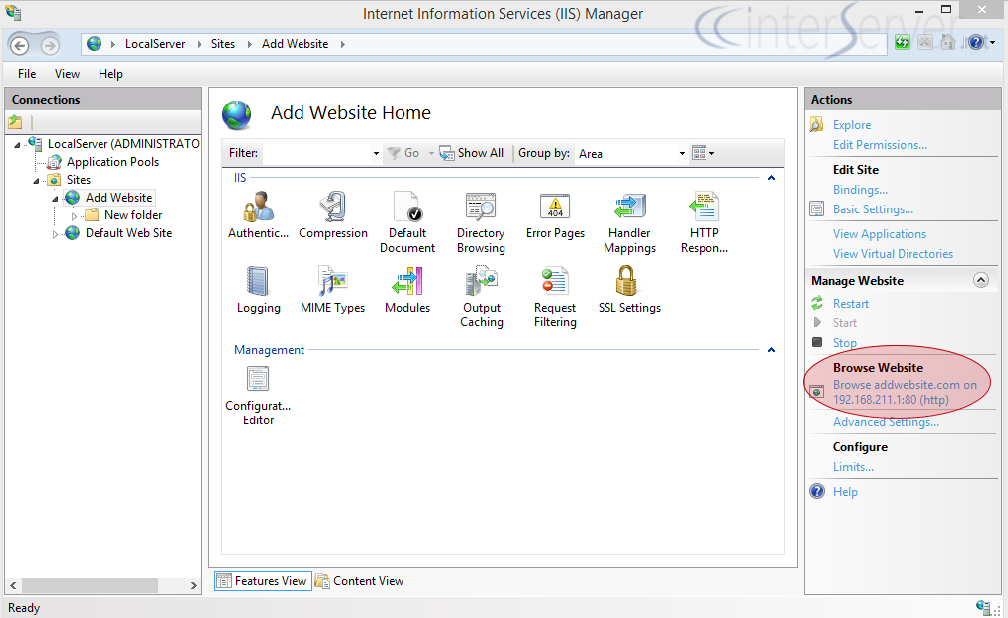The width and height of the screenshot is (1008, 618).
Task: Open the Request Filtering feature
Action: pyautogui.click(x=555, y=296)
